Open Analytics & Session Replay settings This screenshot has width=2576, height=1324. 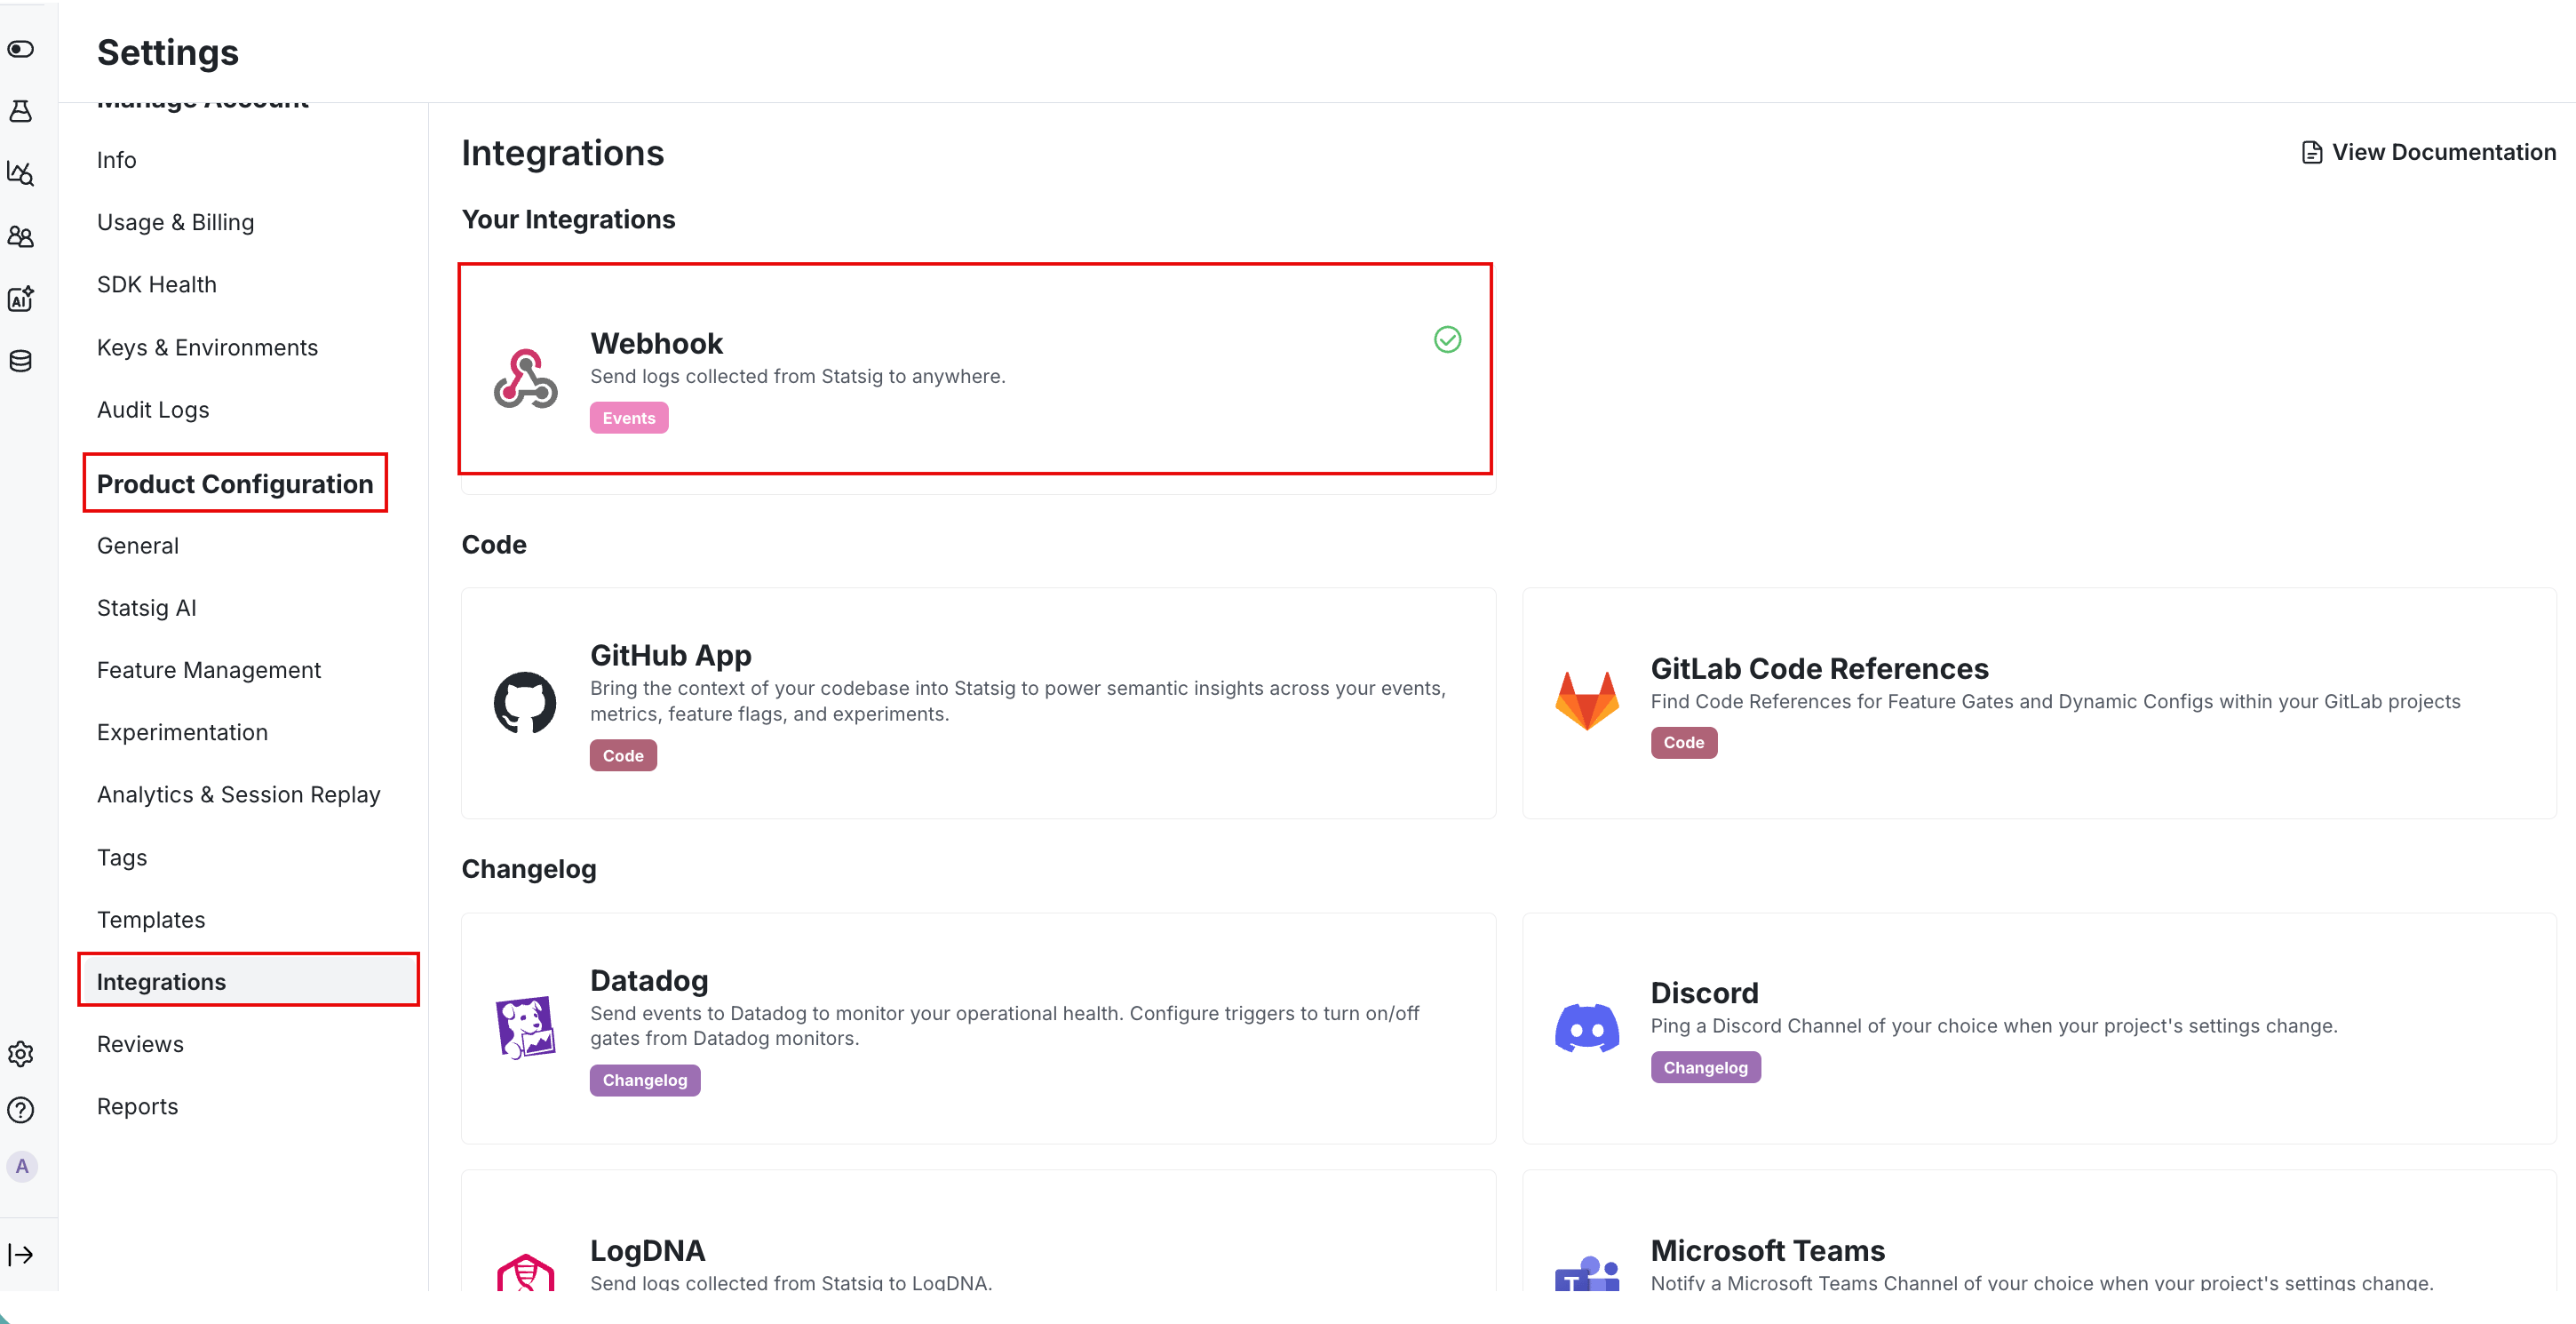tap(239, 795)
